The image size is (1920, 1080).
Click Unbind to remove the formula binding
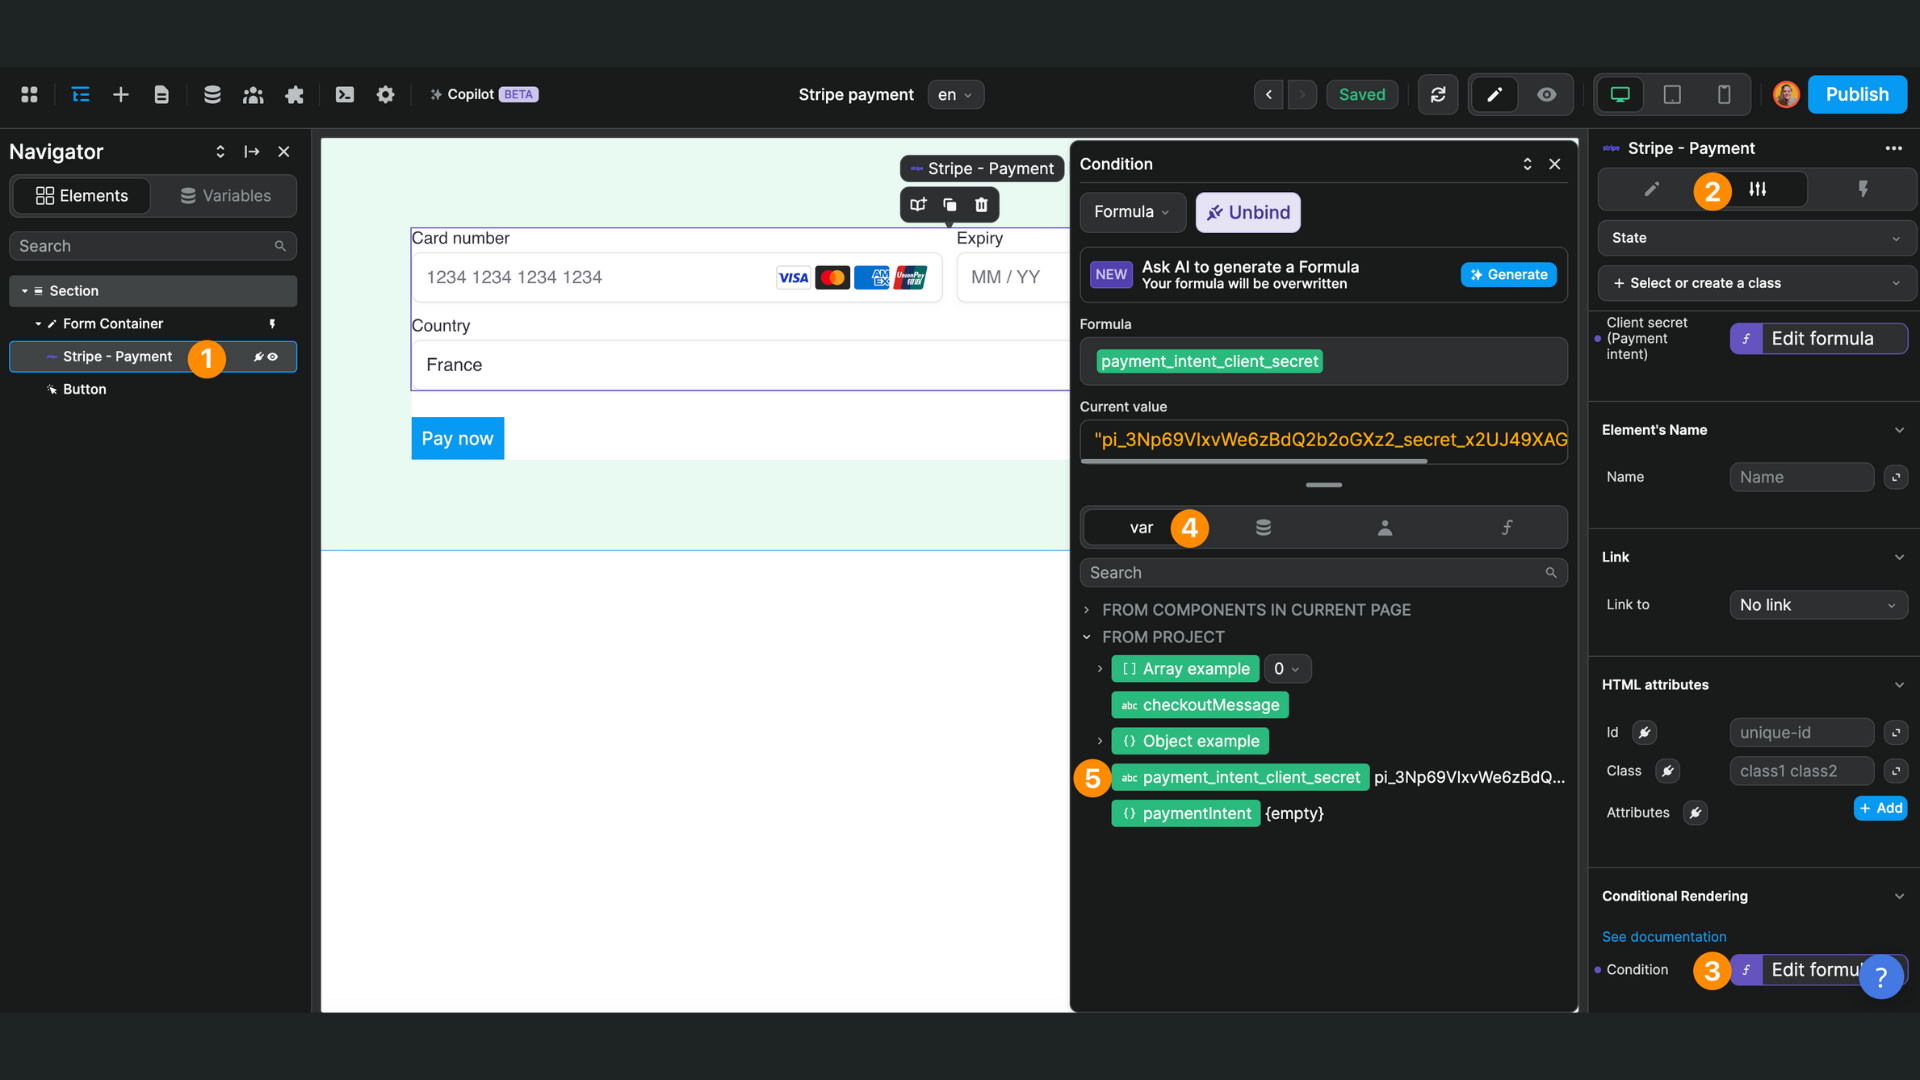(x=1247, y=212)
